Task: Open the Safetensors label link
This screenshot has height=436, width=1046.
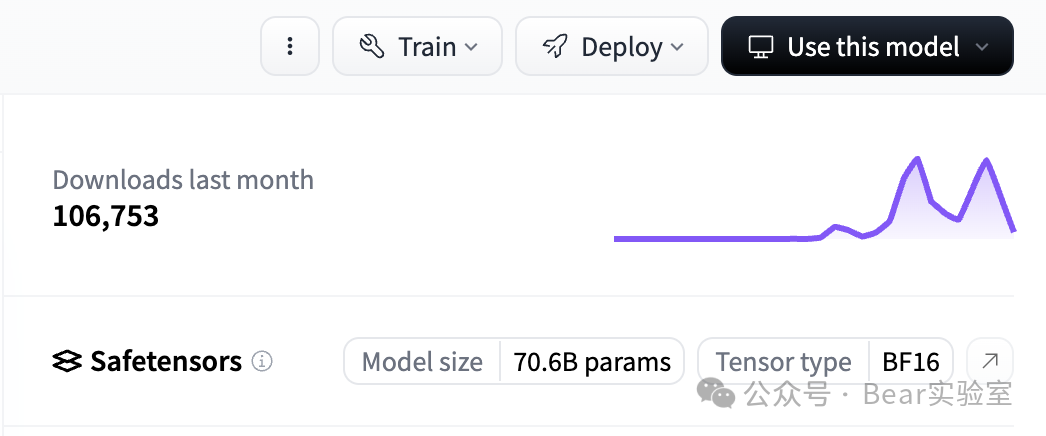Action: 166,361
